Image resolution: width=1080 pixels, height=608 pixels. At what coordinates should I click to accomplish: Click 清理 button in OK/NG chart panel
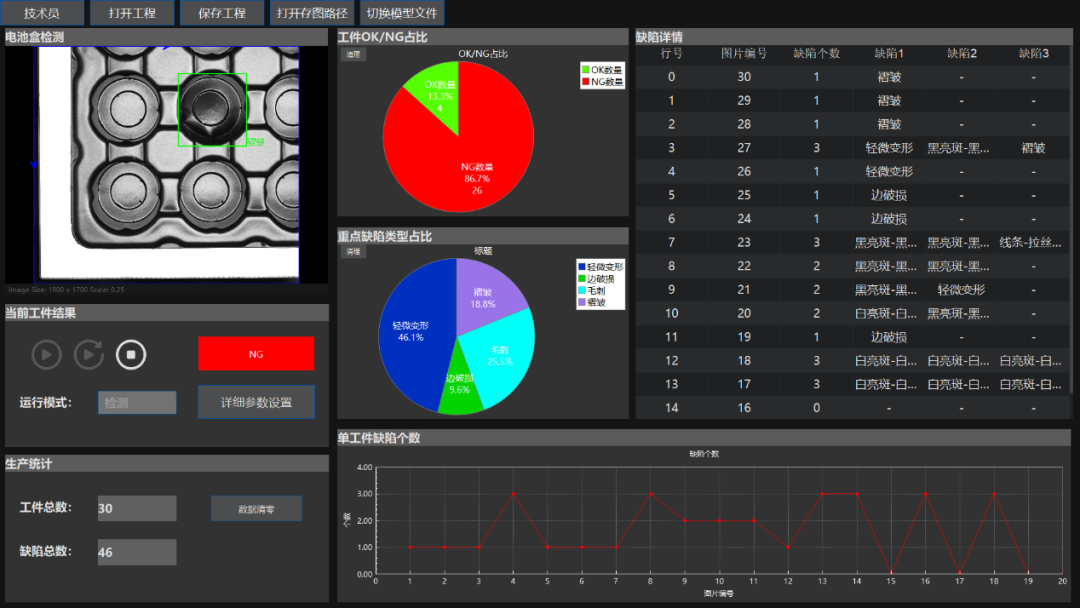tap(353, 55)
